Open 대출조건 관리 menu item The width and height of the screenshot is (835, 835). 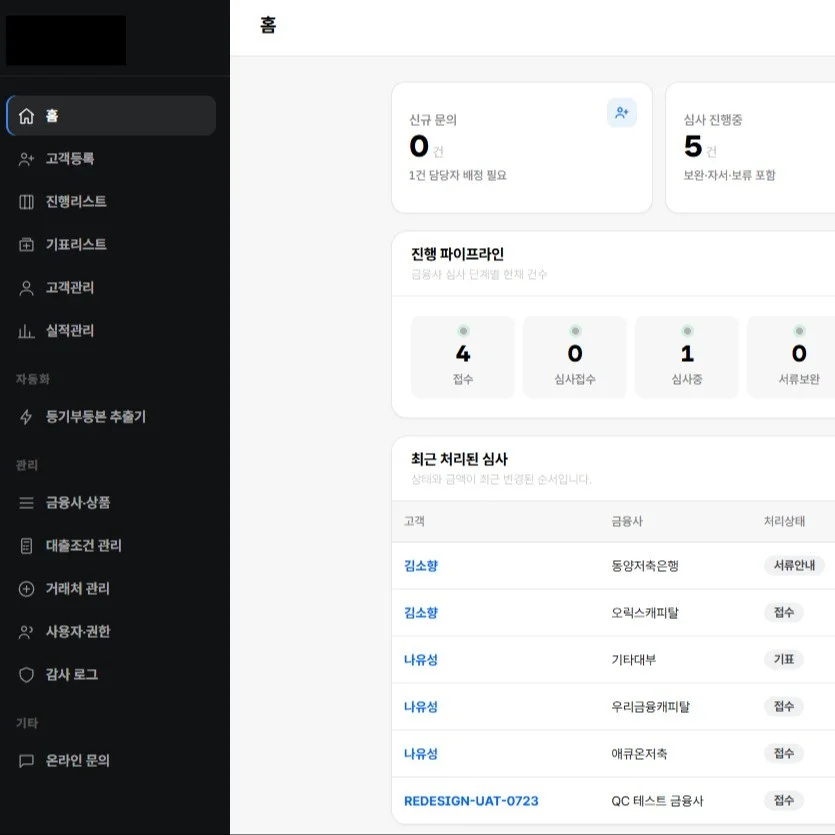click(111, 546)
